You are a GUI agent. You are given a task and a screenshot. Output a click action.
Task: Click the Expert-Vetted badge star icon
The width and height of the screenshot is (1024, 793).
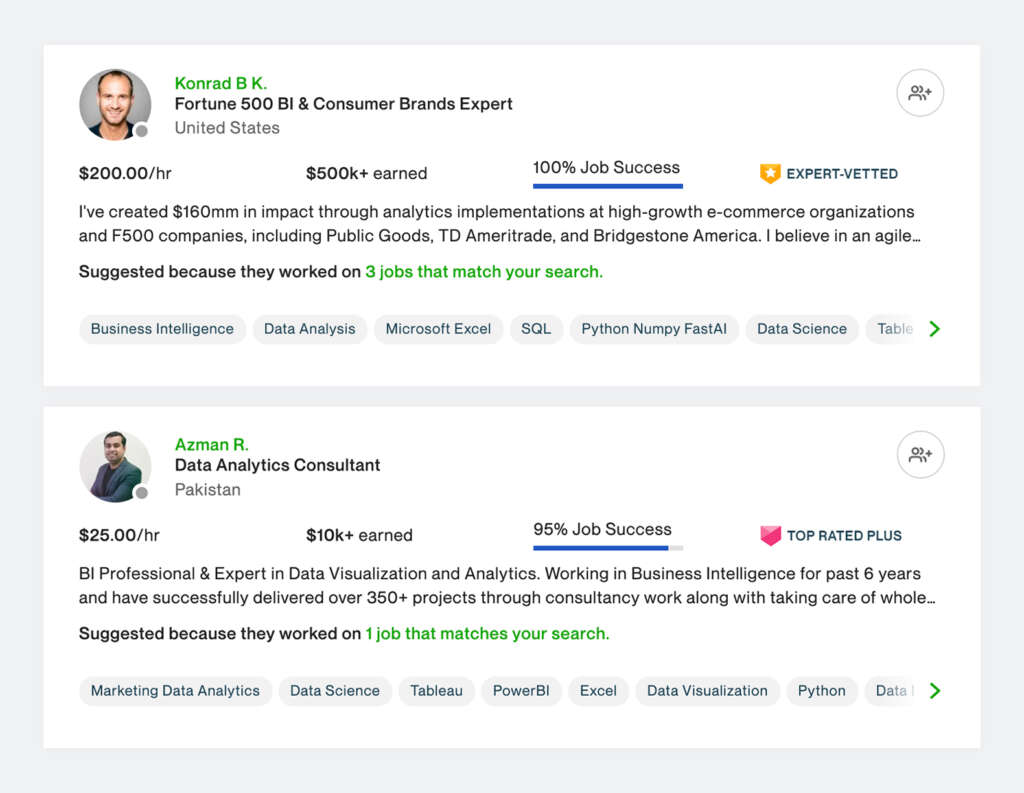click(x=770, y=173)
